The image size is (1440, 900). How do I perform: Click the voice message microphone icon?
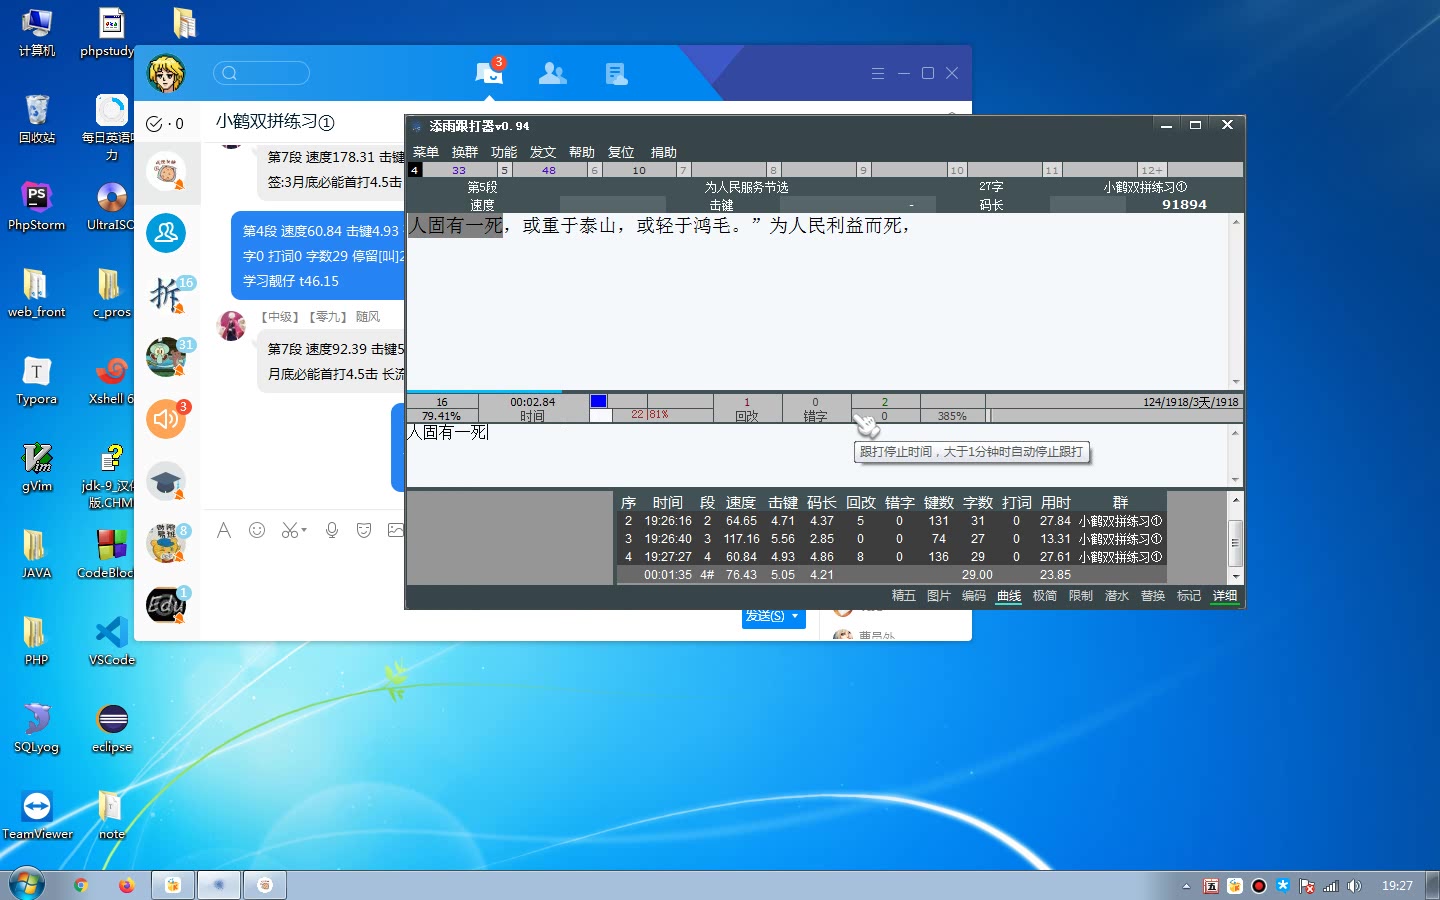pyautogui.click(x=332, y=530)
